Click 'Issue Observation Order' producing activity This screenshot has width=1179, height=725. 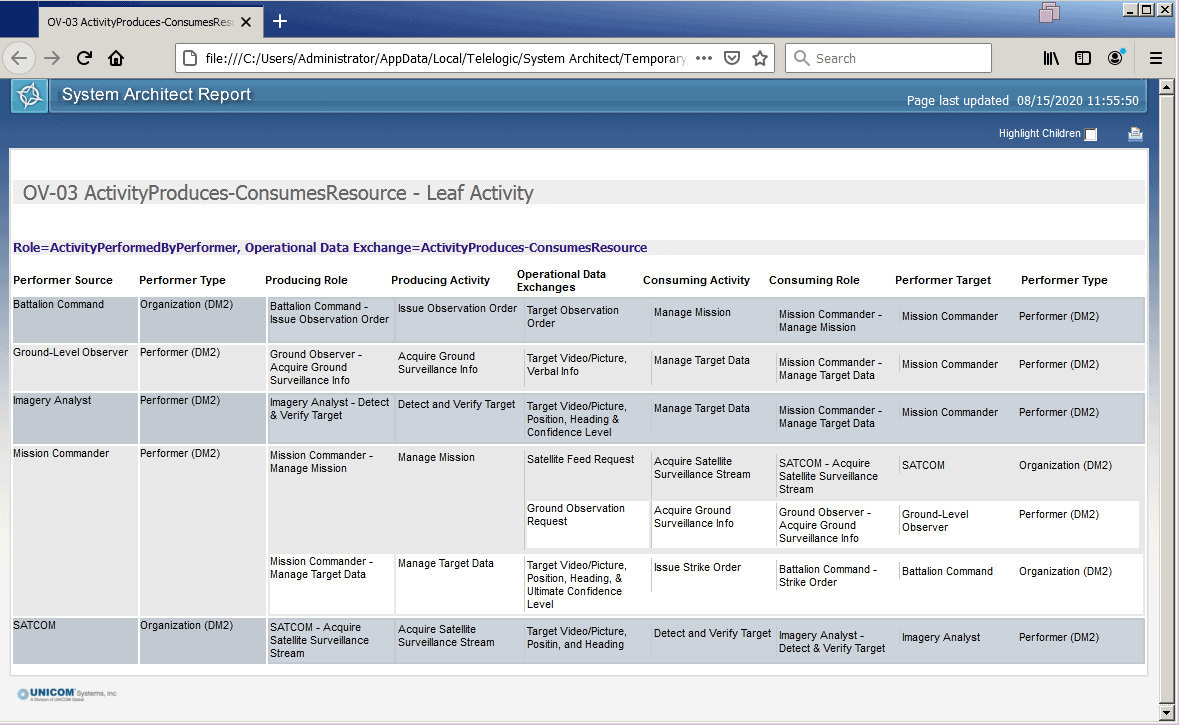pyautogui.click(x=457, y=308)
